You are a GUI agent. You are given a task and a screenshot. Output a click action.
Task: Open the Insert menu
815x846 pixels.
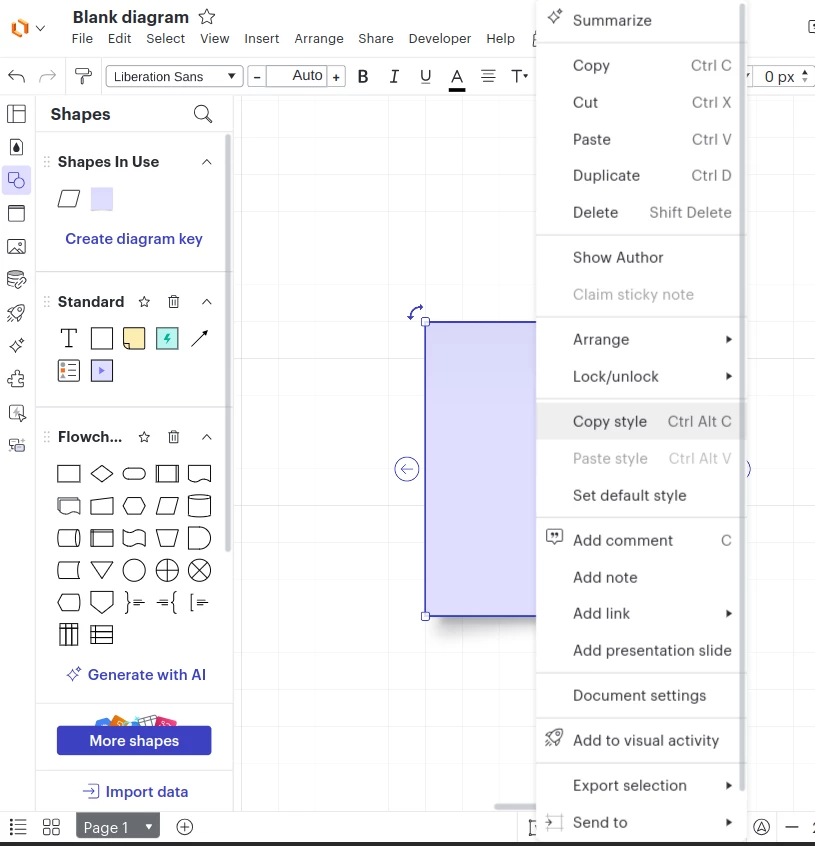point(261,39)
